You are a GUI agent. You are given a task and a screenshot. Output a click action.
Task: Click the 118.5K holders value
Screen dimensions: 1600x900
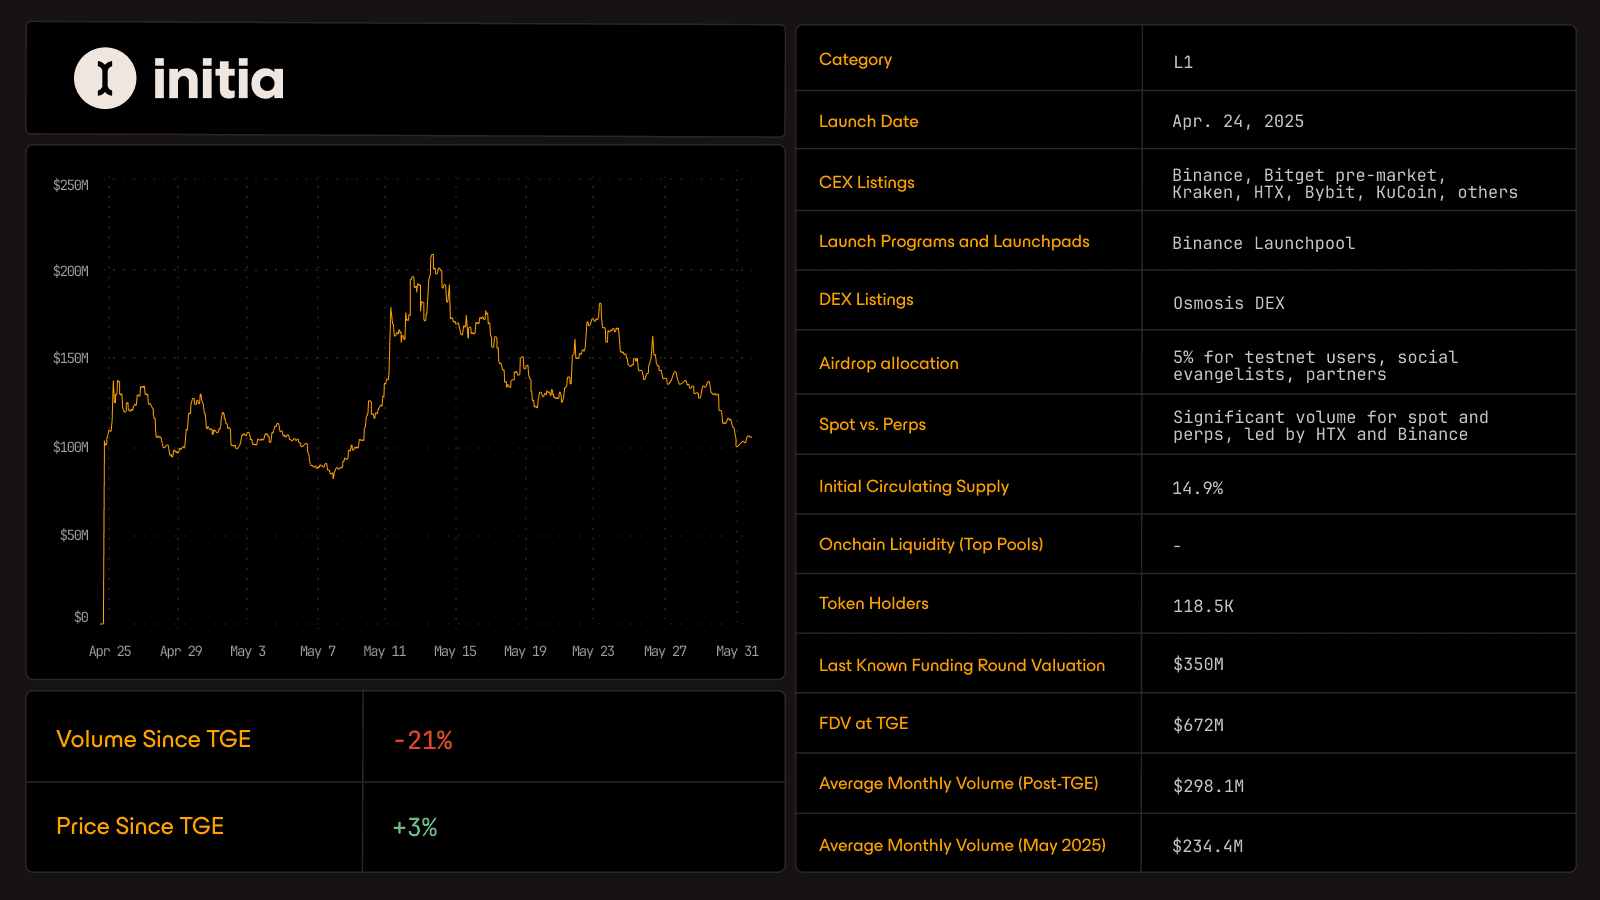click(x=1204, y=606)
